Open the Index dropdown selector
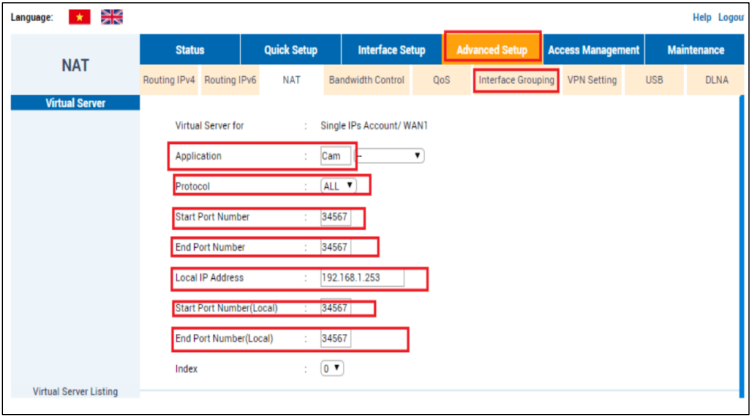This screenshot has width=756, height=418. [x=332, y=369]
